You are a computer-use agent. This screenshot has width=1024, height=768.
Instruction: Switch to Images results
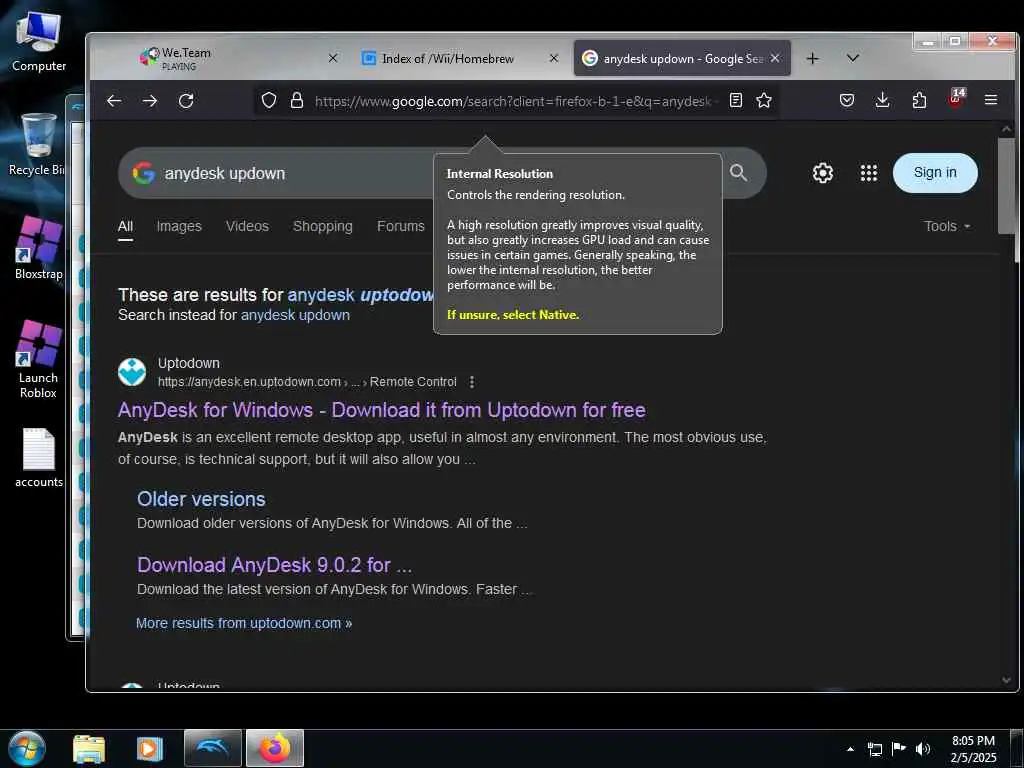[x=179, y=226]
